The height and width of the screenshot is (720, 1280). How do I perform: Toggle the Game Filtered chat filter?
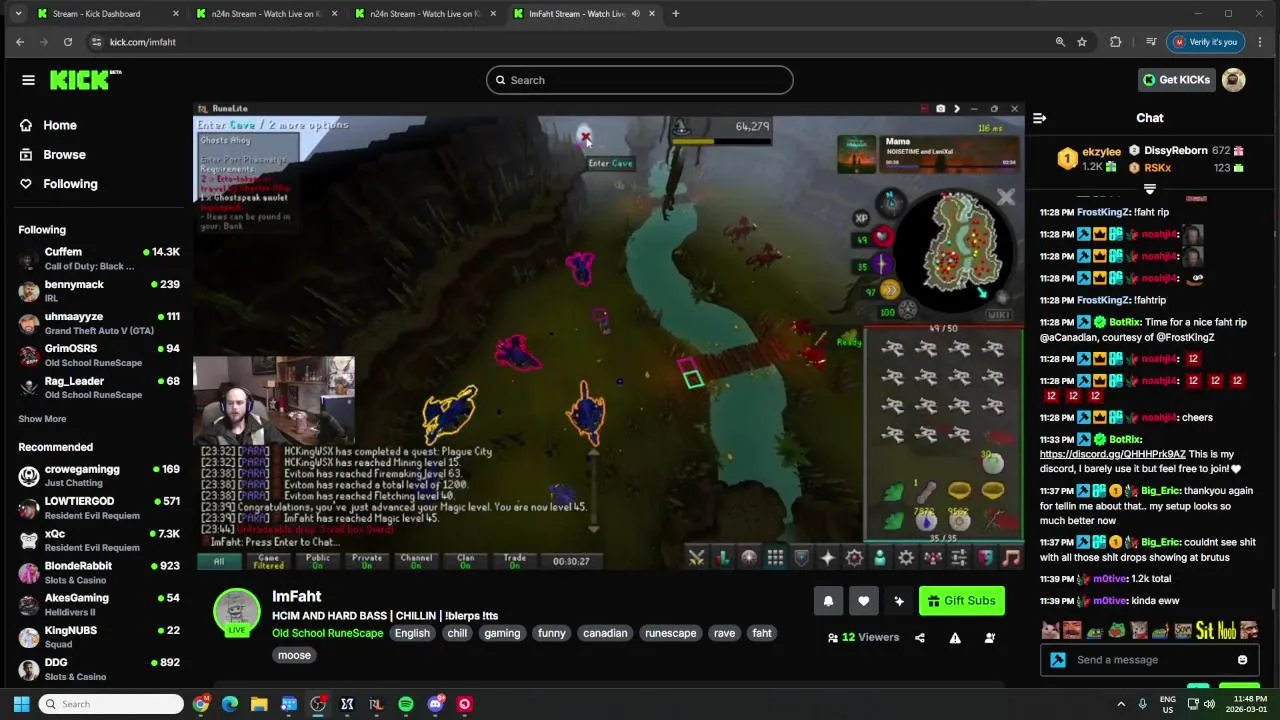coord(268,561)
